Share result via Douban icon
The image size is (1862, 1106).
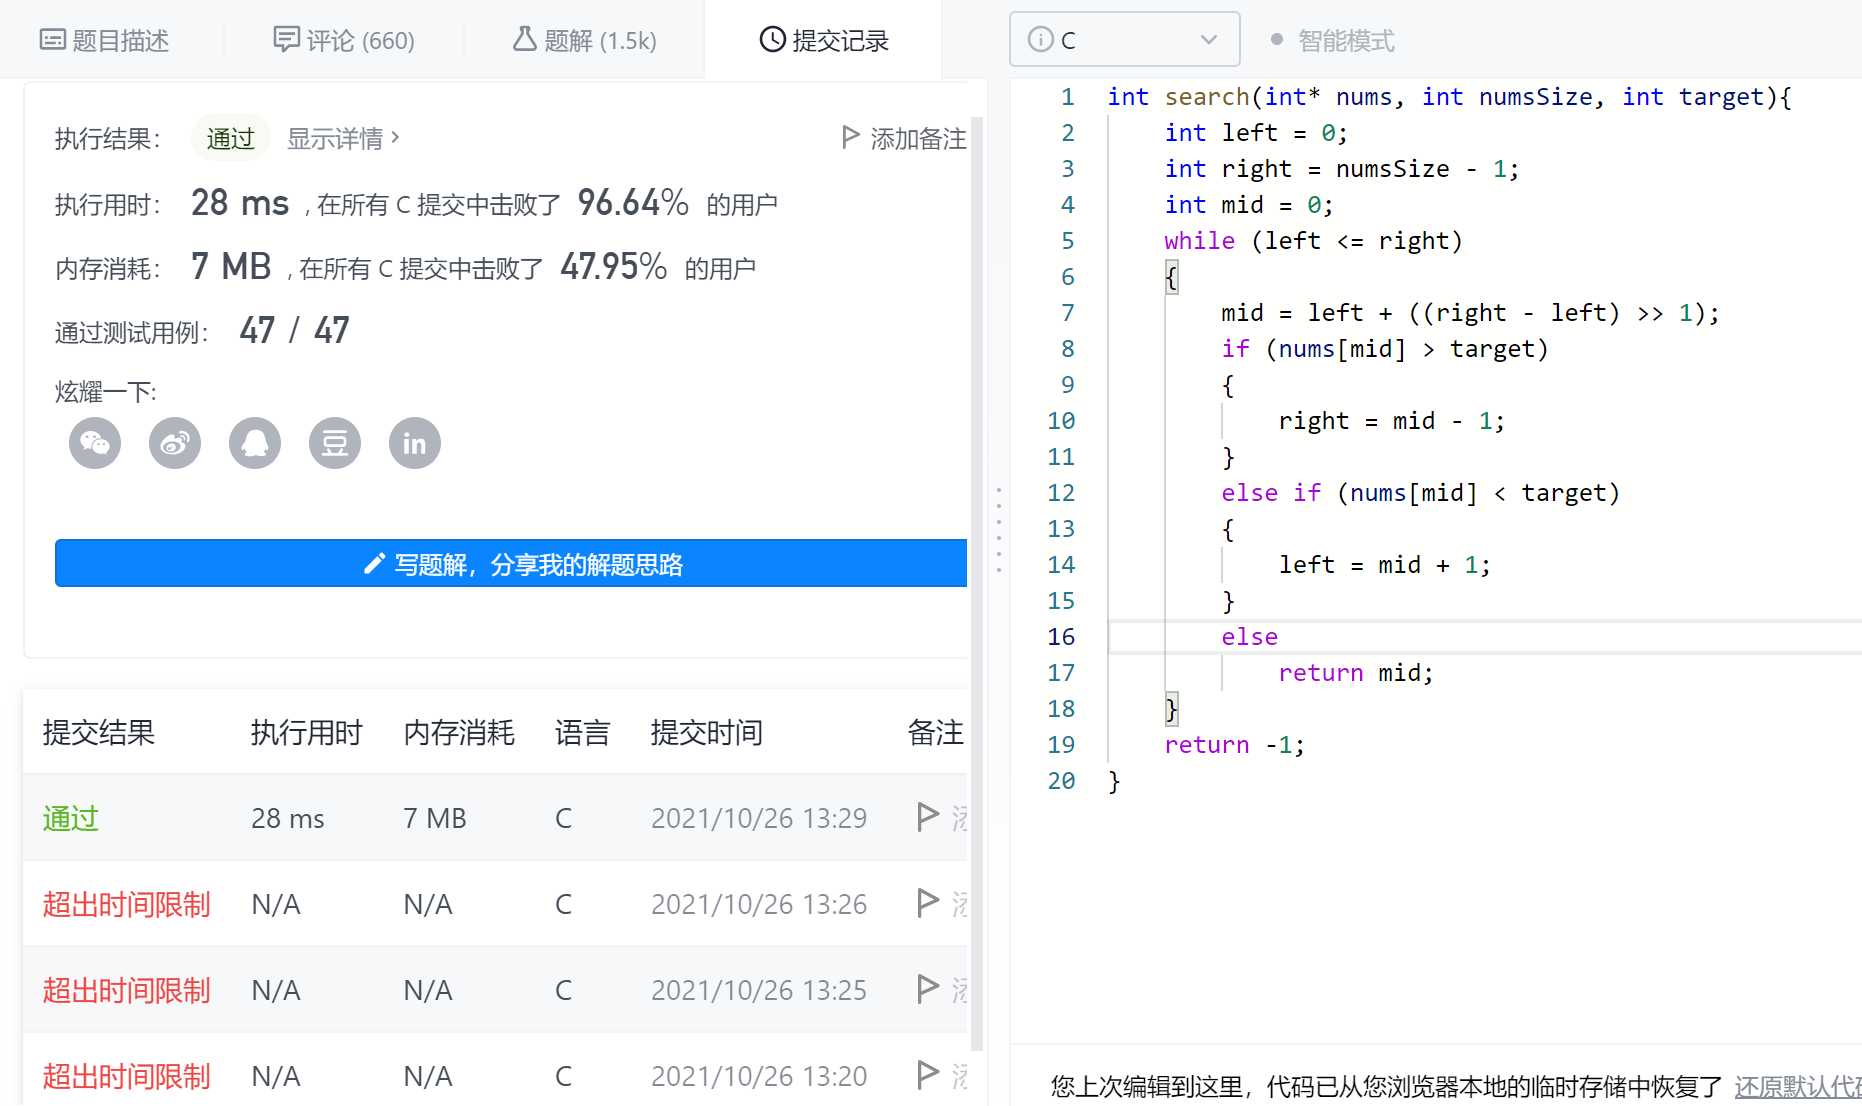tap(335, 443)
